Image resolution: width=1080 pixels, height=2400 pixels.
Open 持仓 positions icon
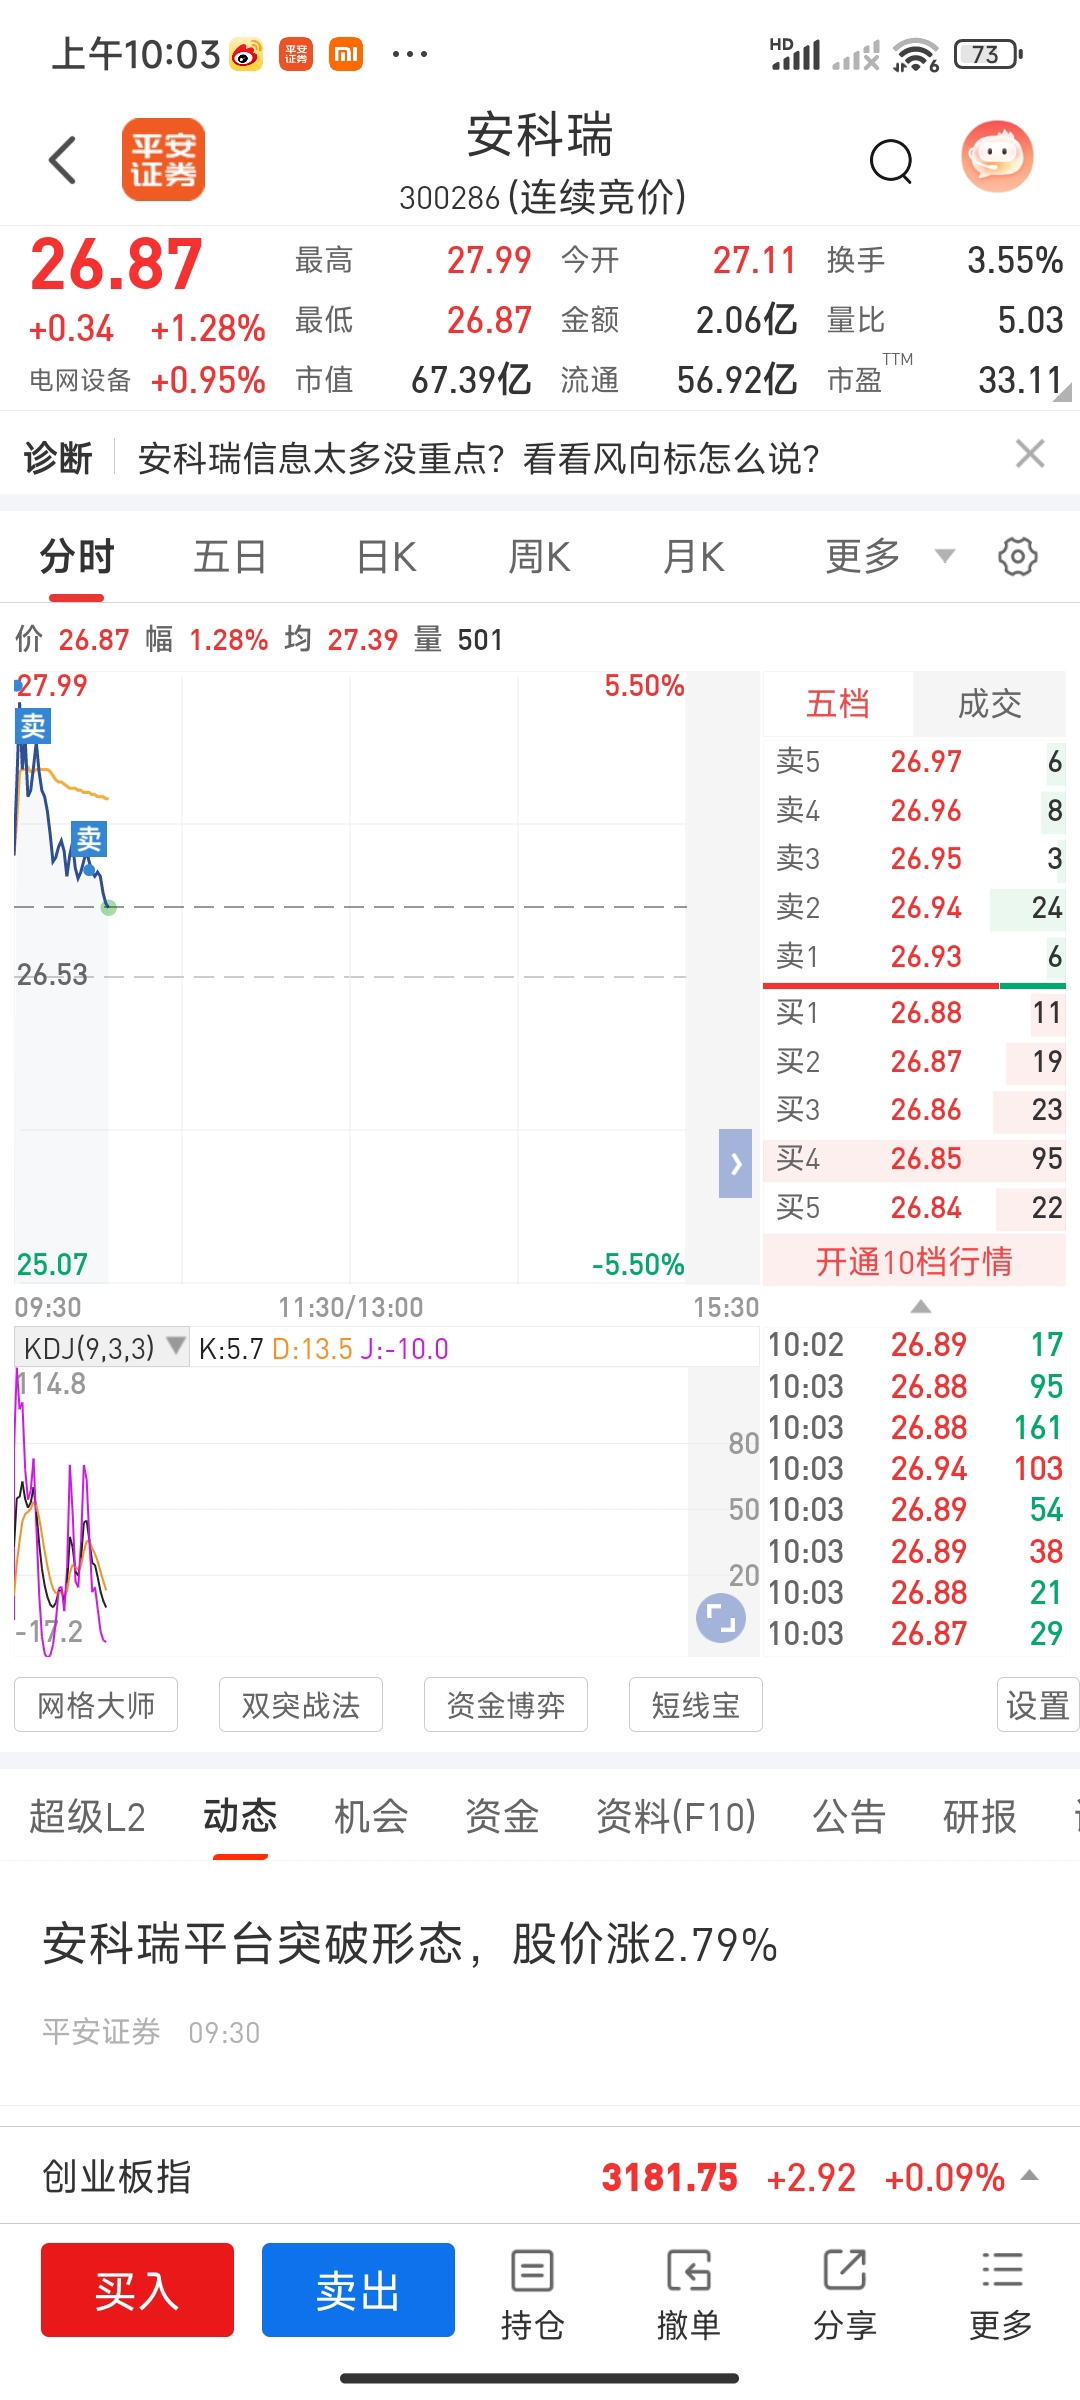click(x=532, y=2294)
